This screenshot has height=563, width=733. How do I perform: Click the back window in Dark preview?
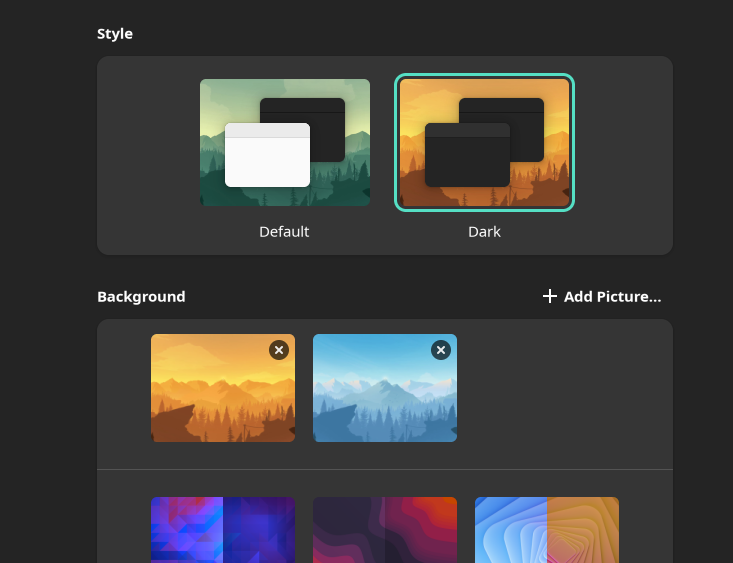pyautogui.click(x=525, y=112)
